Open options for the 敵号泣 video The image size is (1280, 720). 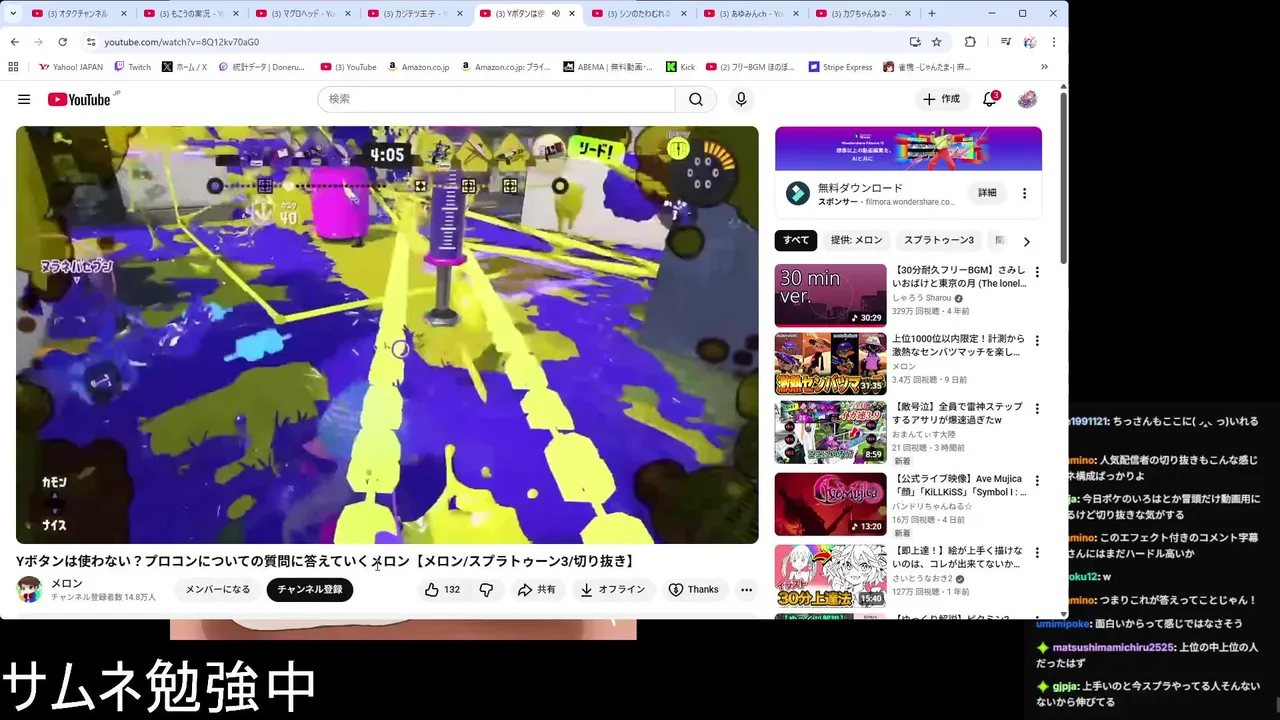click(1037, 409)
